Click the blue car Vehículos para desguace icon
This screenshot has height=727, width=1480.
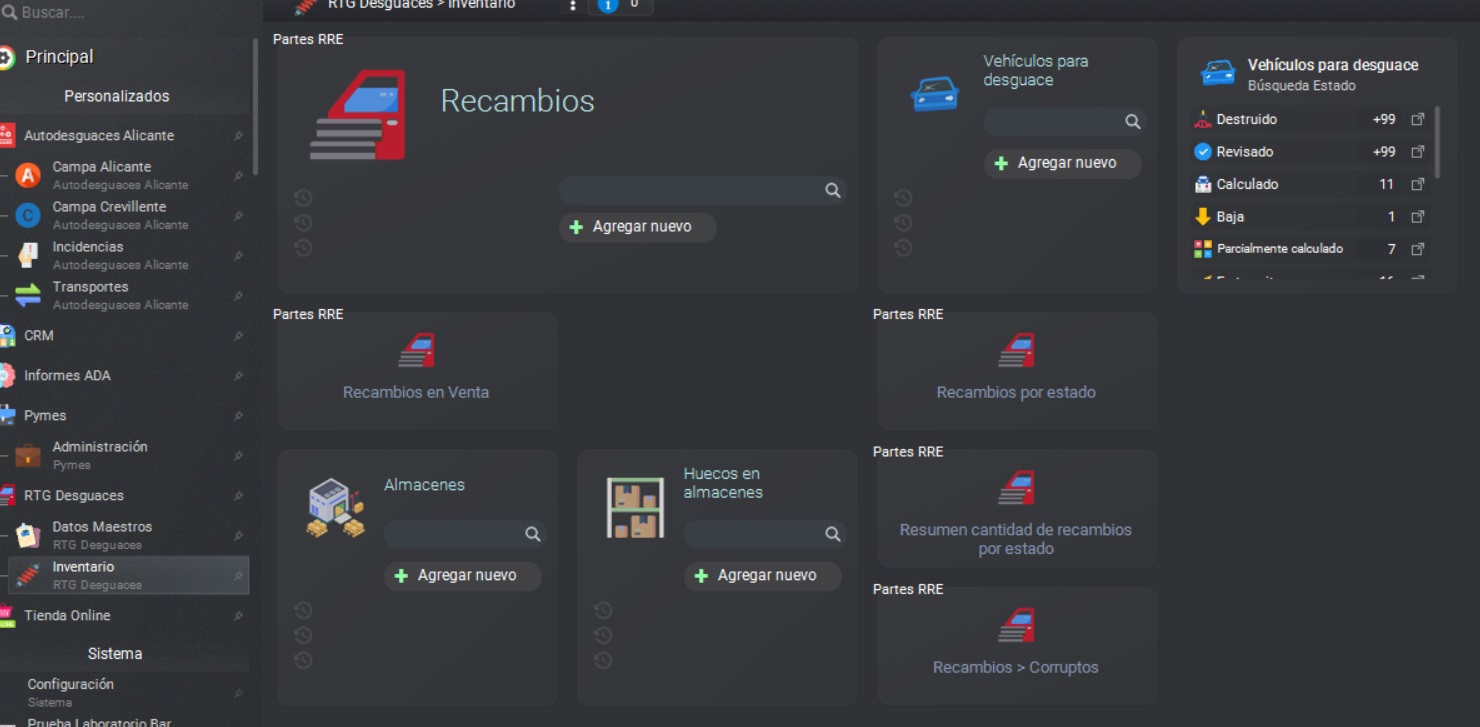934,94
